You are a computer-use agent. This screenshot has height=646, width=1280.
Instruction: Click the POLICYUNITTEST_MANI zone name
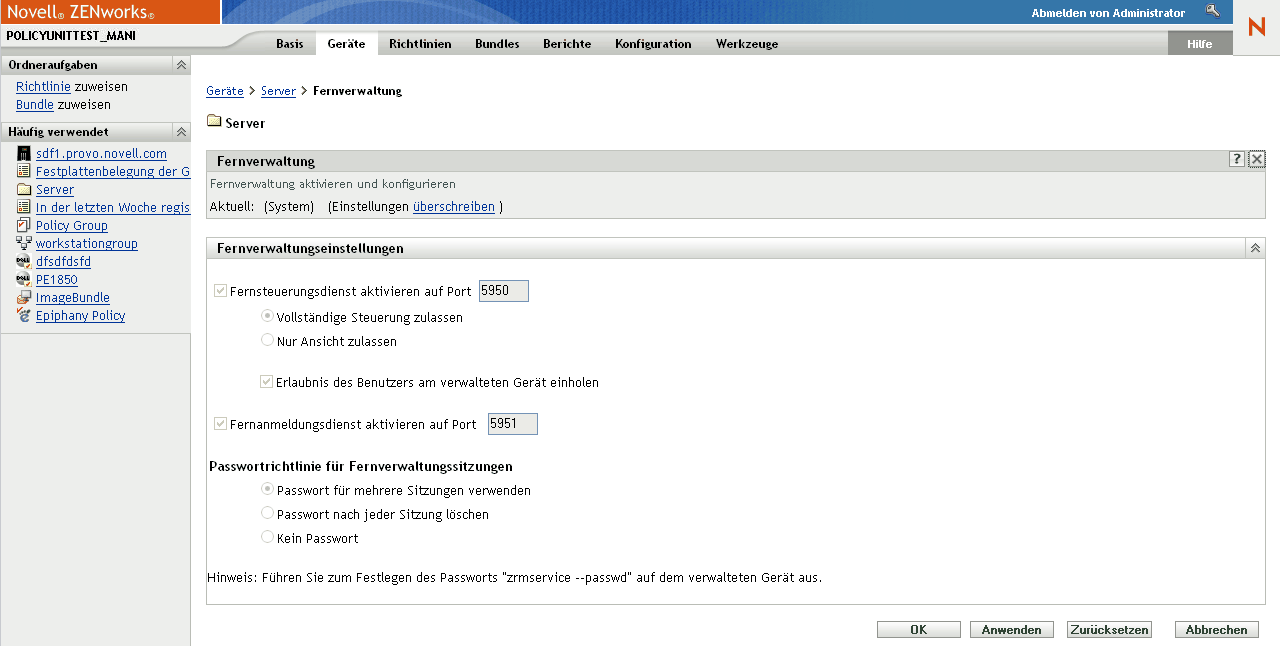(x=71, y=36)
